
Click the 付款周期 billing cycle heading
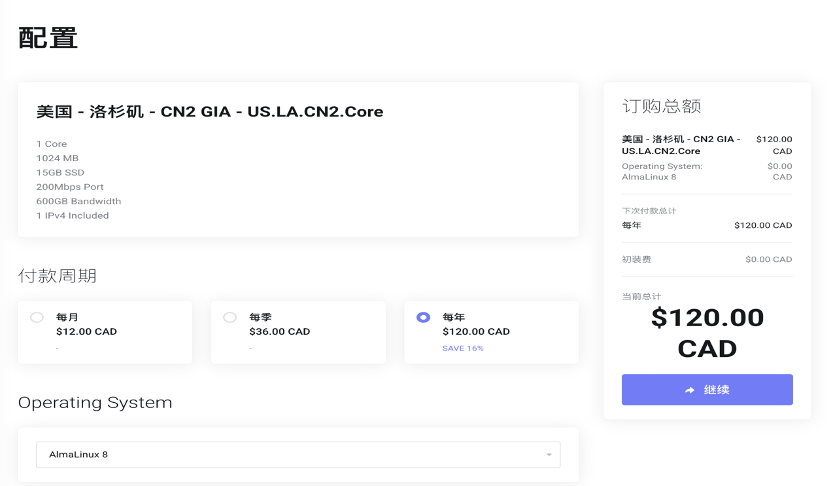coord(57,275)
